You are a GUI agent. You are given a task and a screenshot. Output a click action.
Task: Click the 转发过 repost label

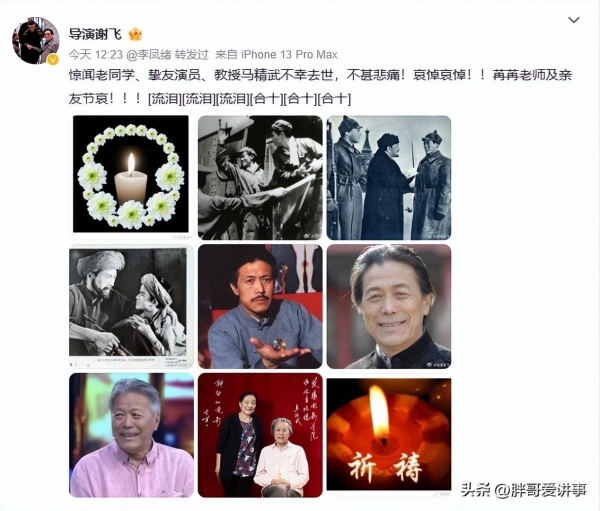(192, 55)
